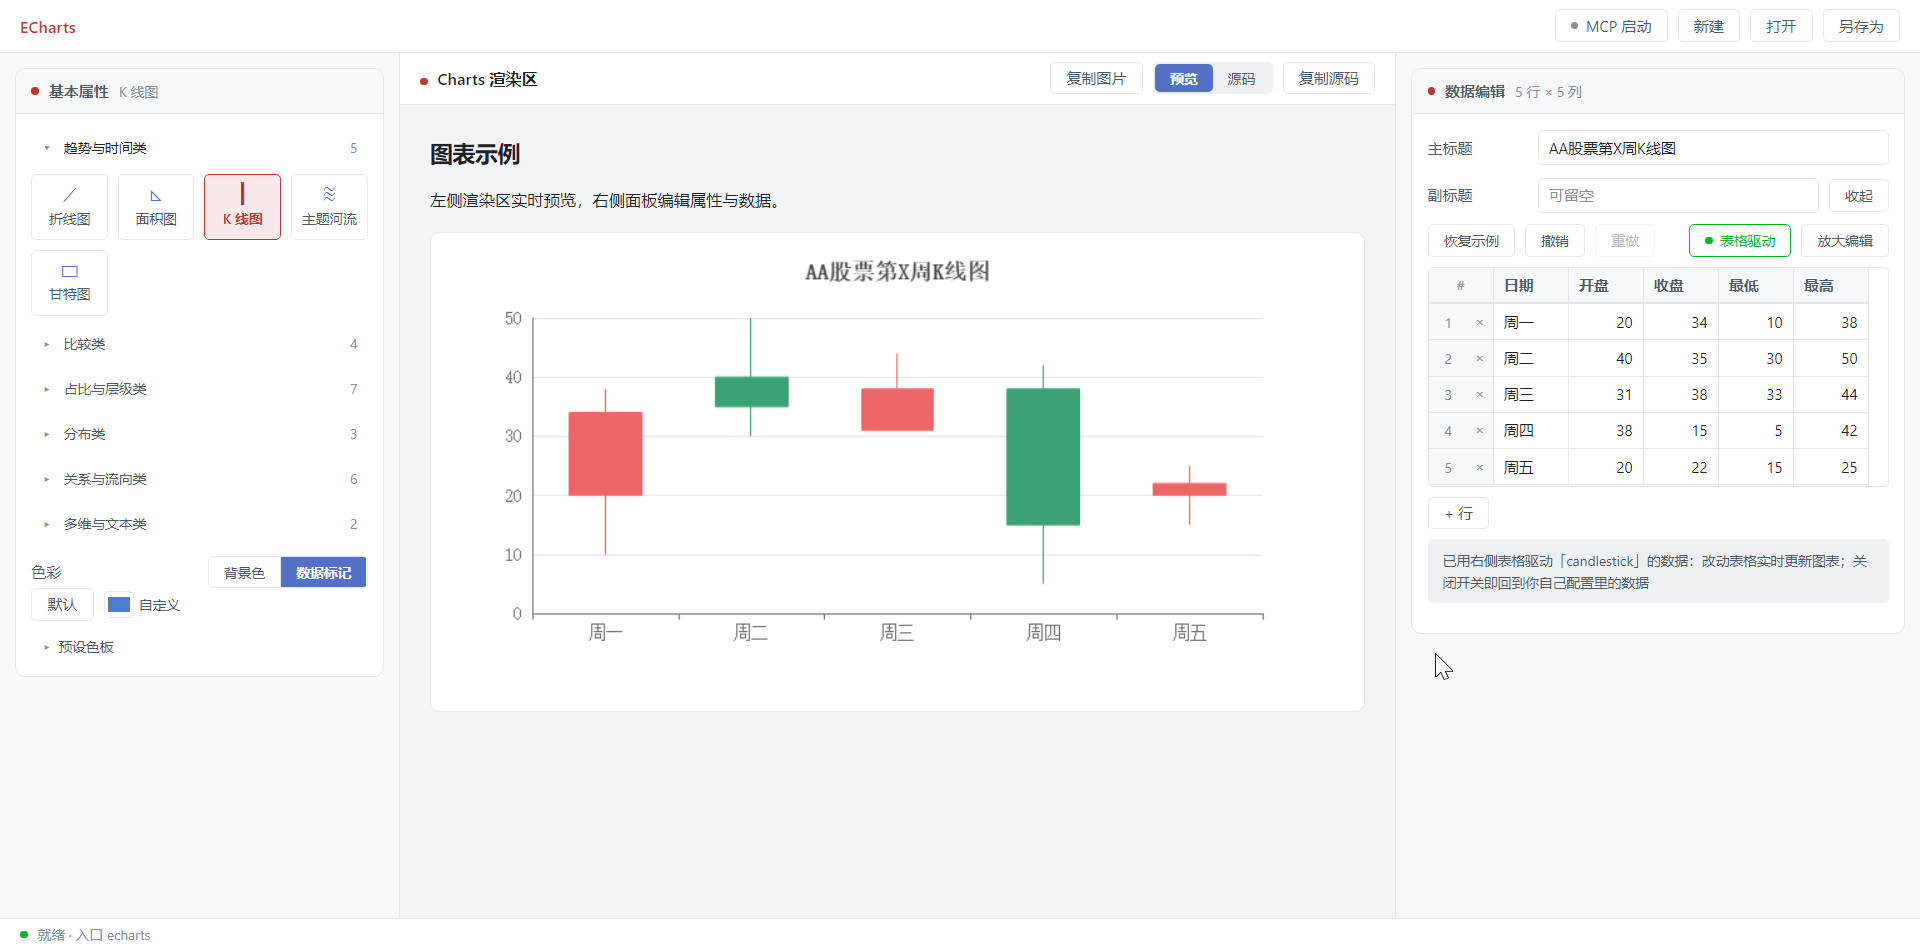Click the 新建 button
Screen dimensions: 1920x950
click(1708, 27)
